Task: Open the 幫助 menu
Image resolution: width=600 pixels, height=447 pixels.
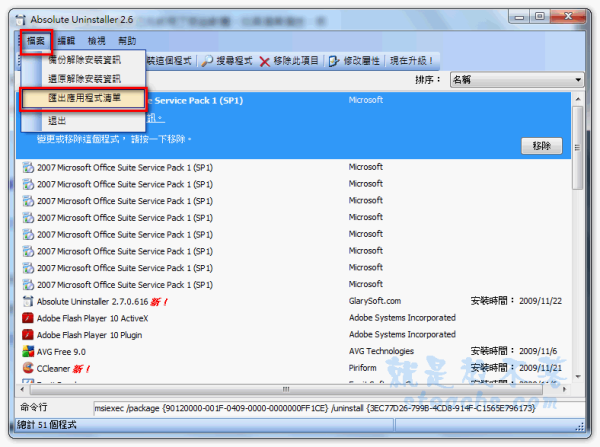Action: point(127,41)
